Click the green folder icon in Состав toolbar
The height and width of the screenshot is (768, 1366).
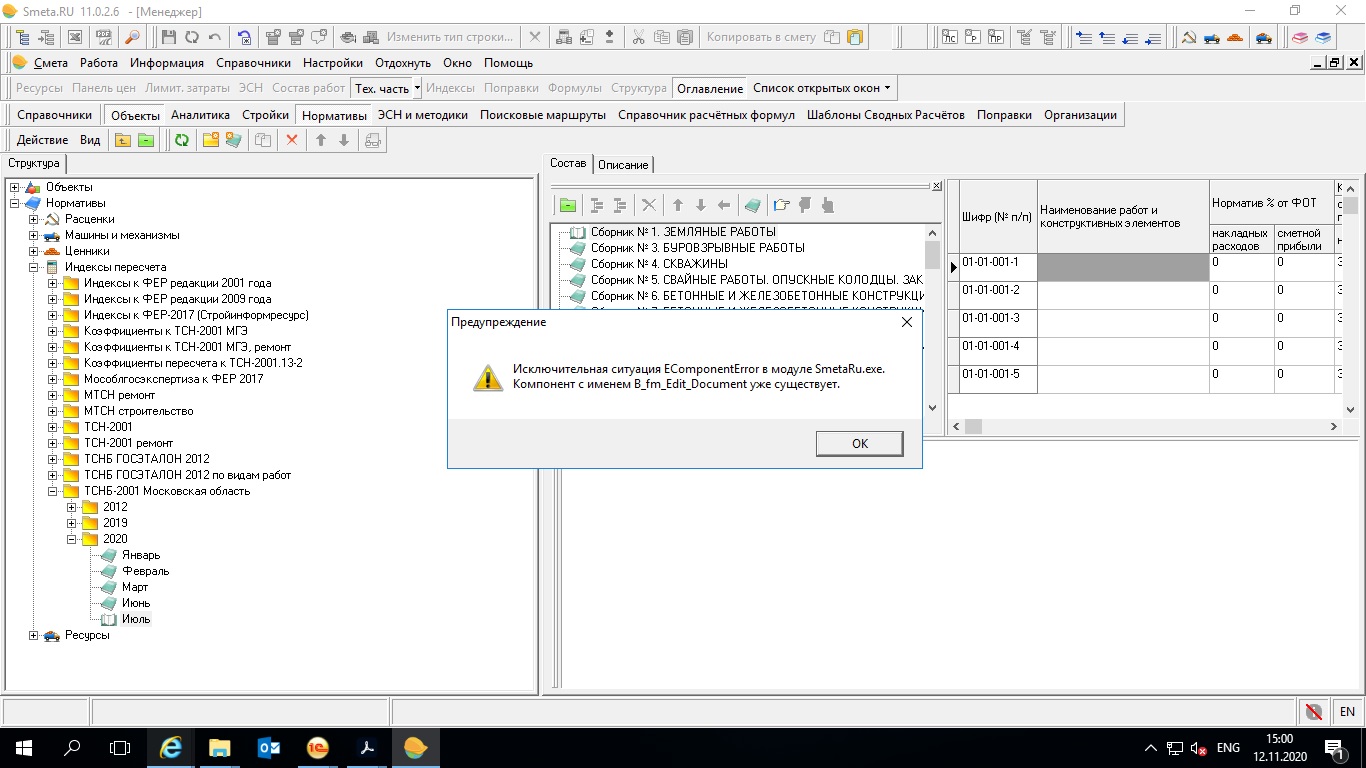(x=568, y=205)
